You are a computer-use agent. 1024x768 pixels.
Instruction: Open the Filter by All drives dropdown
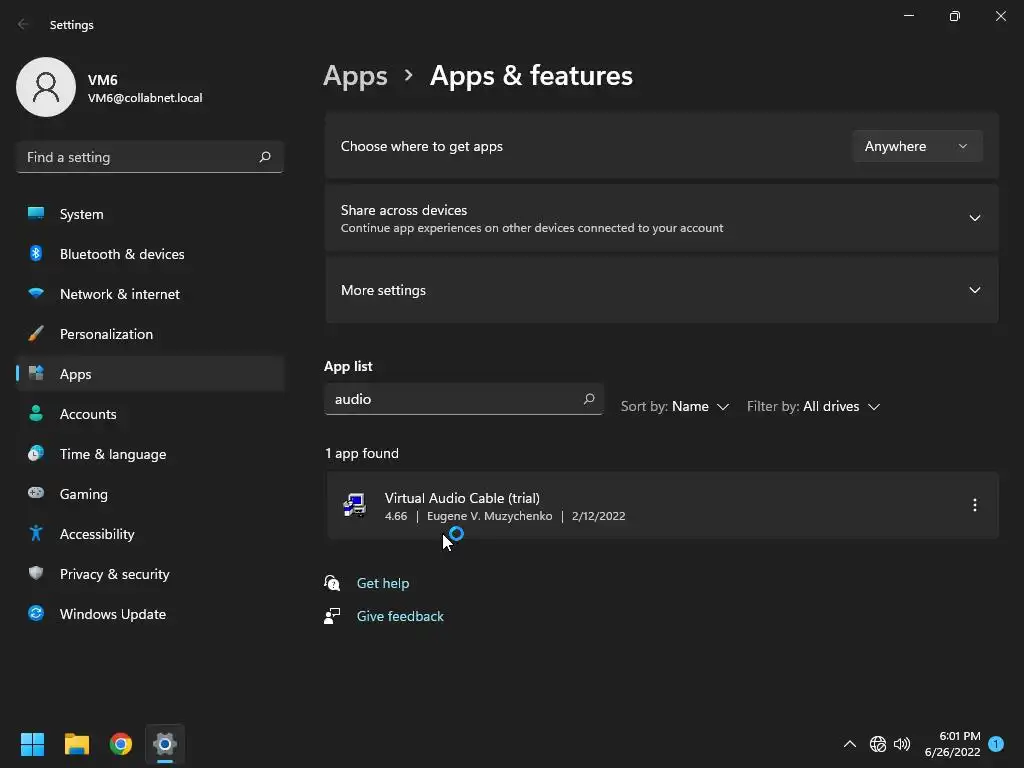(x=813, y=407)
